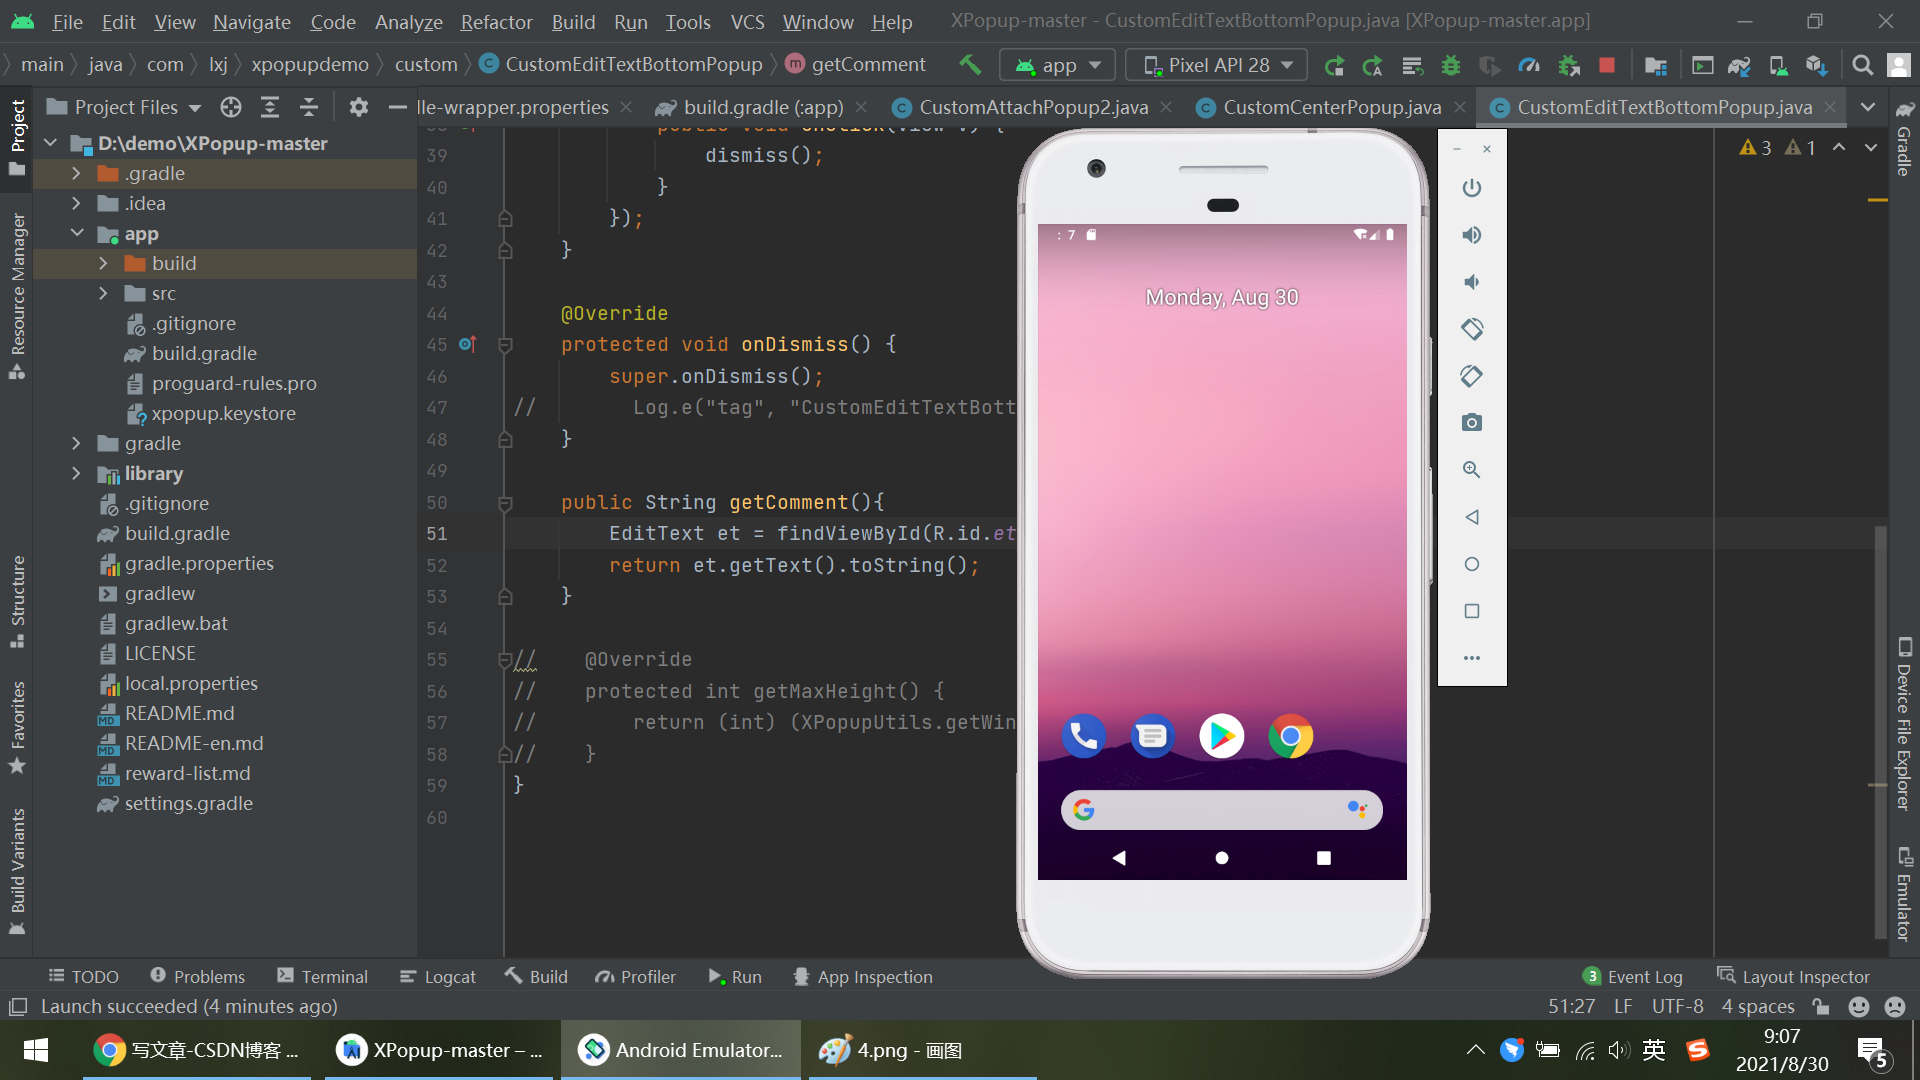Screen dimensions: 1920x1080
Task: Stop the running app
Action: [x=1607, y=64]
